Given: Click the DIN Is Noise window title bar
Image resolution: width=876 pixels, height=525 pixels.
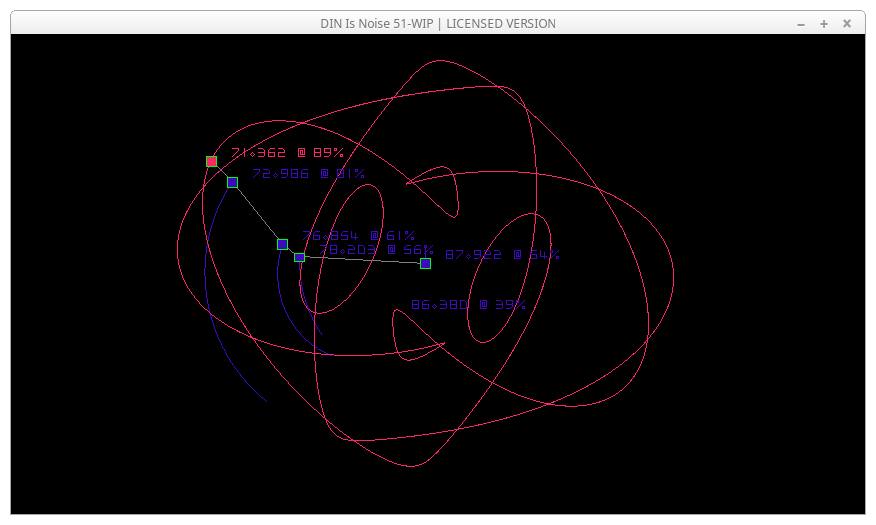Looking at the screenshot, I should click(438, 23).
